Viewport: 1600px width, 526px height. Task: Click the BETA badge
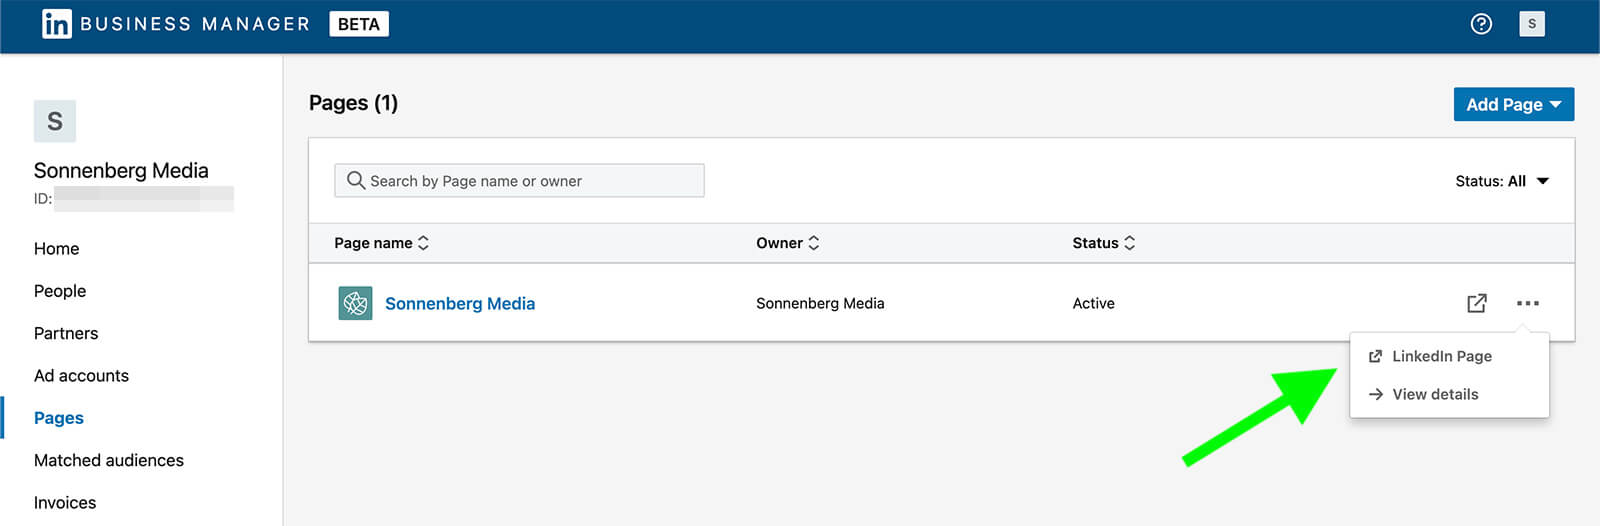[x=359, y=24]
